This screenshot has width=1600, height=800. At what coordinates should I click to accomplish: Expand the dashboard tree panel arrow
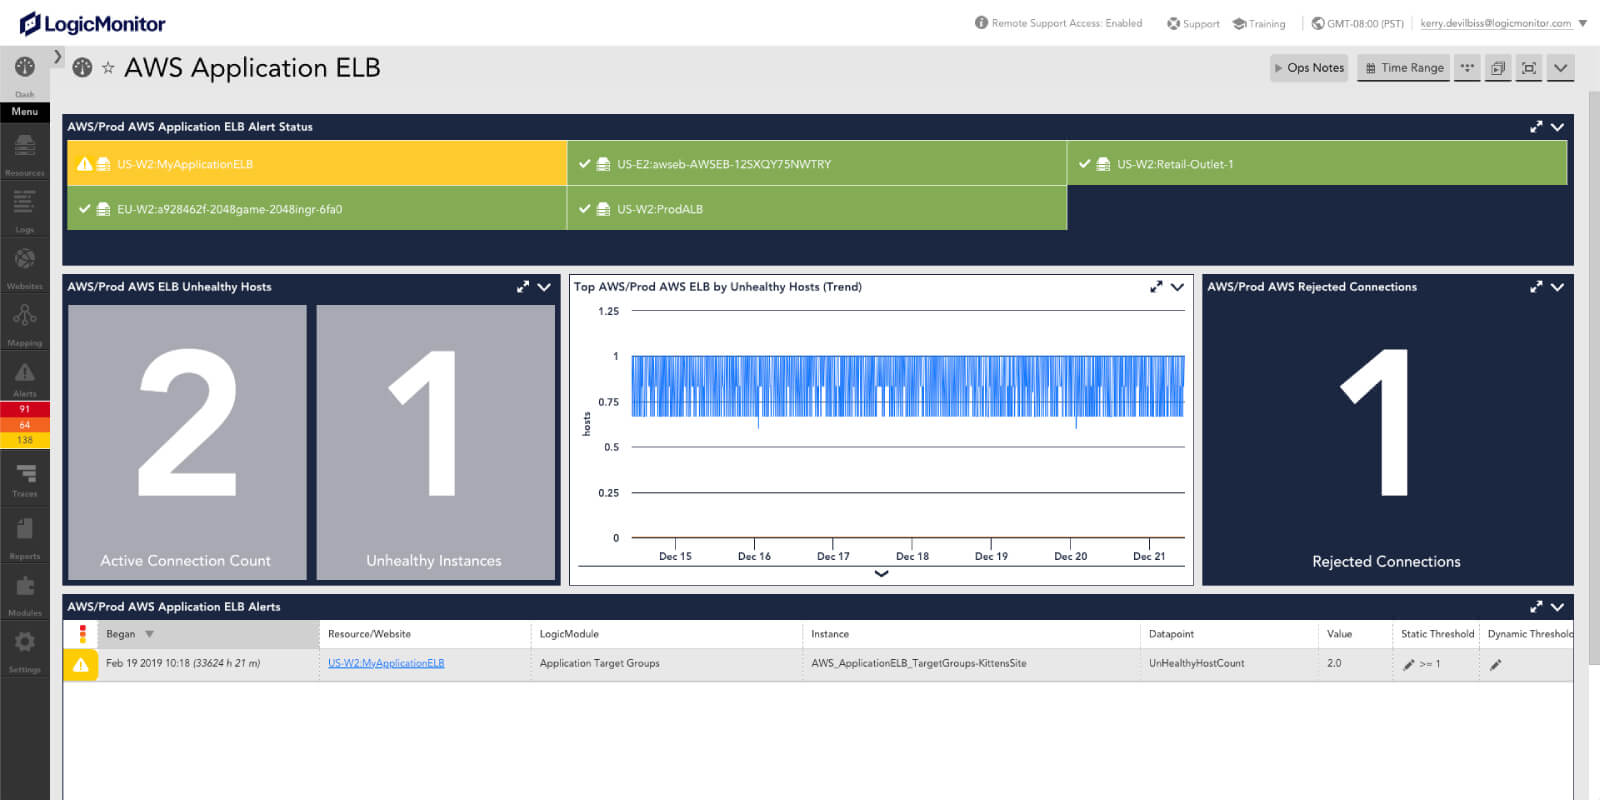(x=58, y=57)
